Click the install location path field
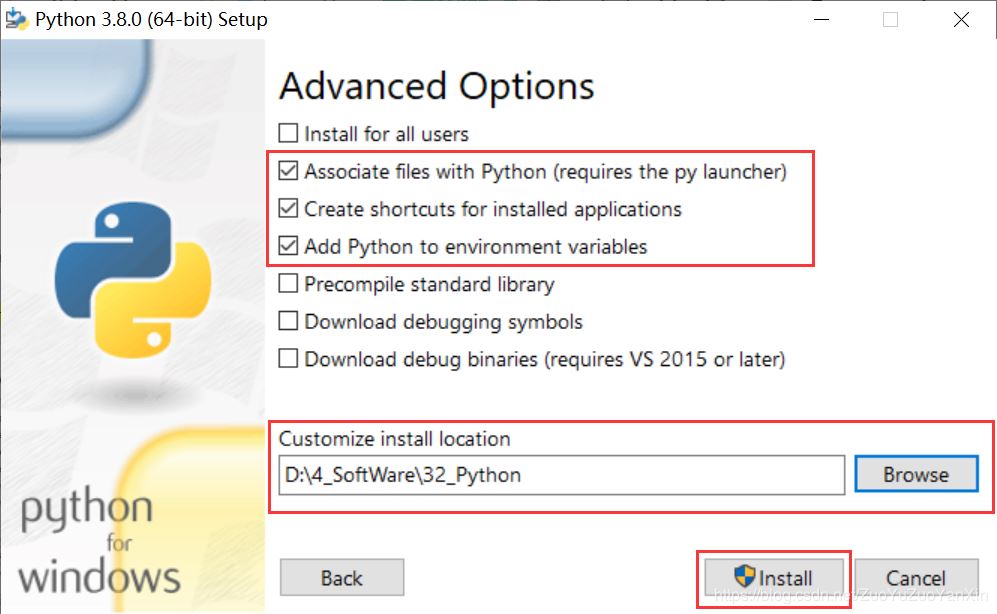The height and width of the screenshot is (614, 997). point(560,475)
